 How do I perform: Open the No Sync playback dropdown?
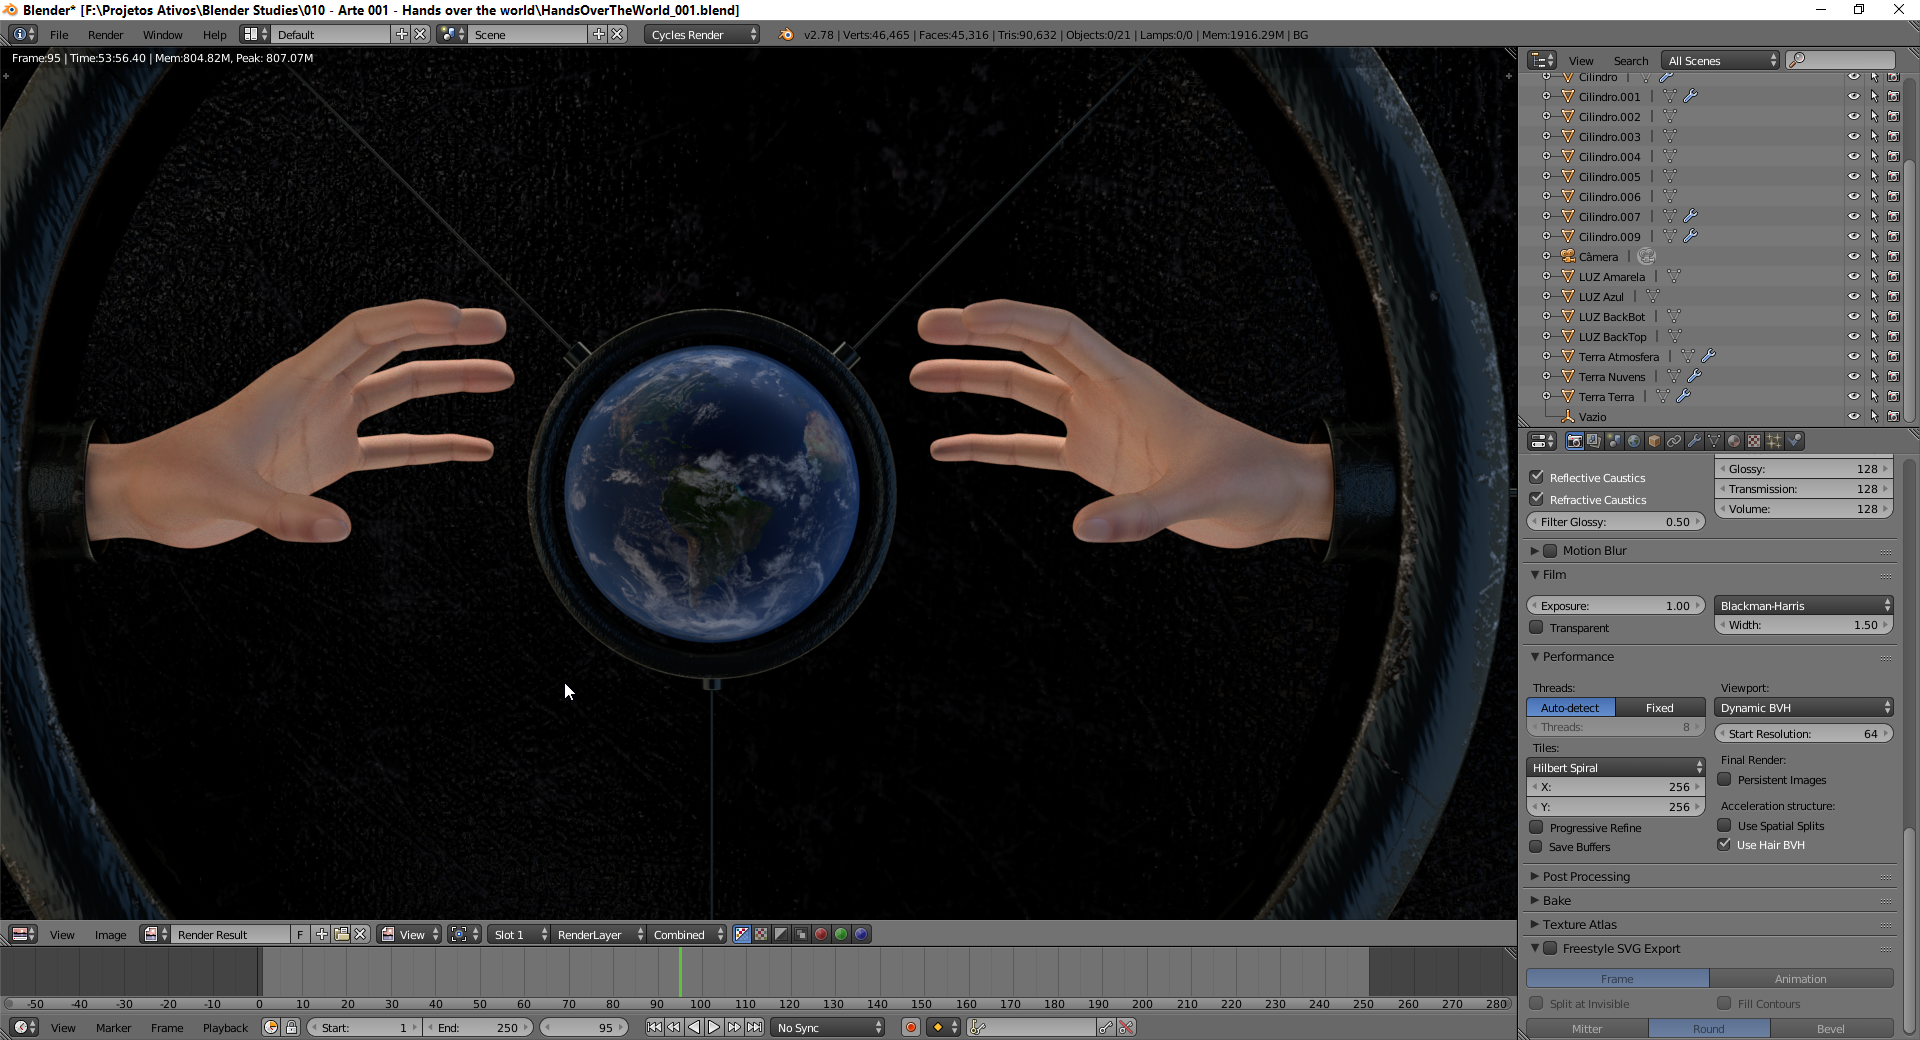point(828,1027)
